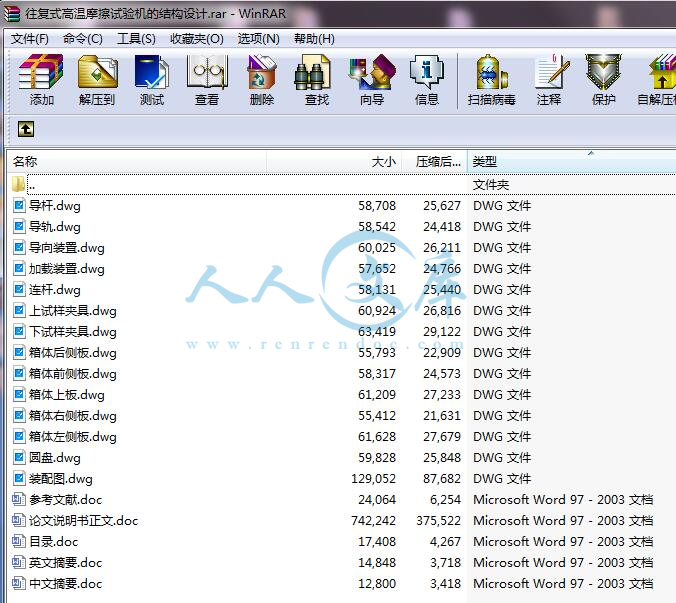
Task: Click size value 17,408
Action: (x=377, y=541)
